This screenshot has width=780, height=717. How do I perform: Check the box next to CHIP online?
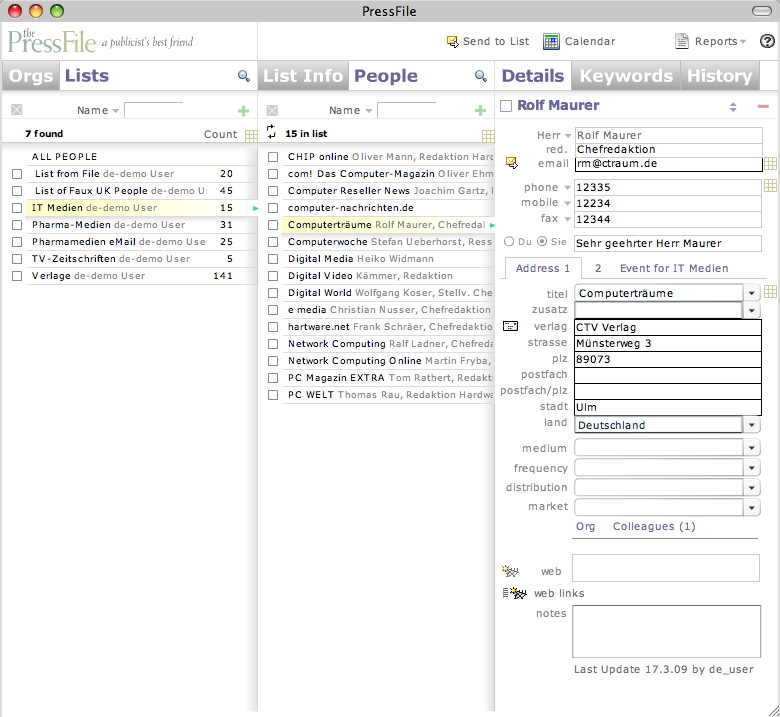click(x=272, y=157)
